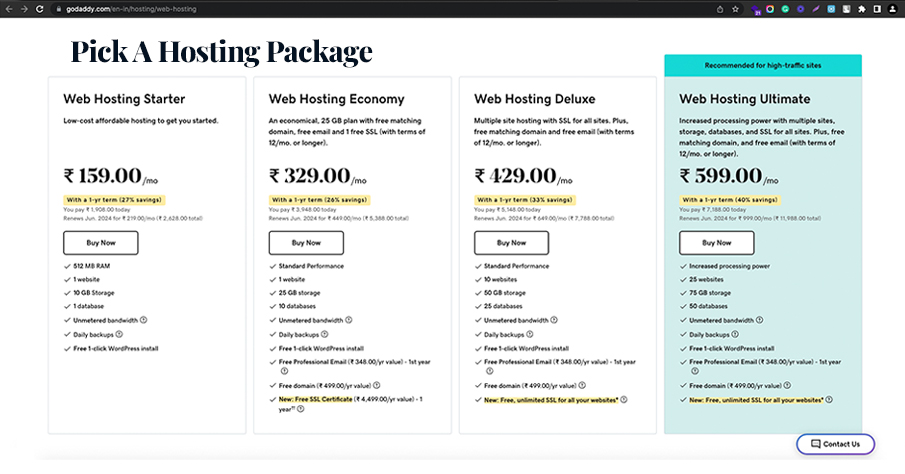Click Buy Now for Web Hosting Economy
Screen dimensions: 905x474
click(x=306, y=243)
